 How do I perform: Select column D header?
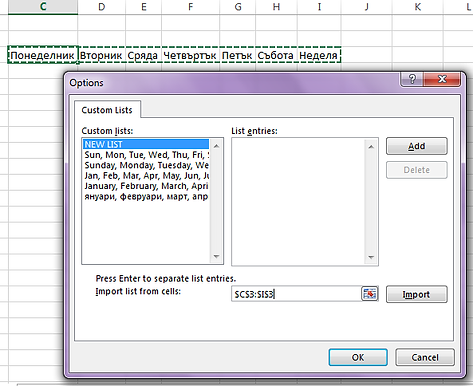102,7
